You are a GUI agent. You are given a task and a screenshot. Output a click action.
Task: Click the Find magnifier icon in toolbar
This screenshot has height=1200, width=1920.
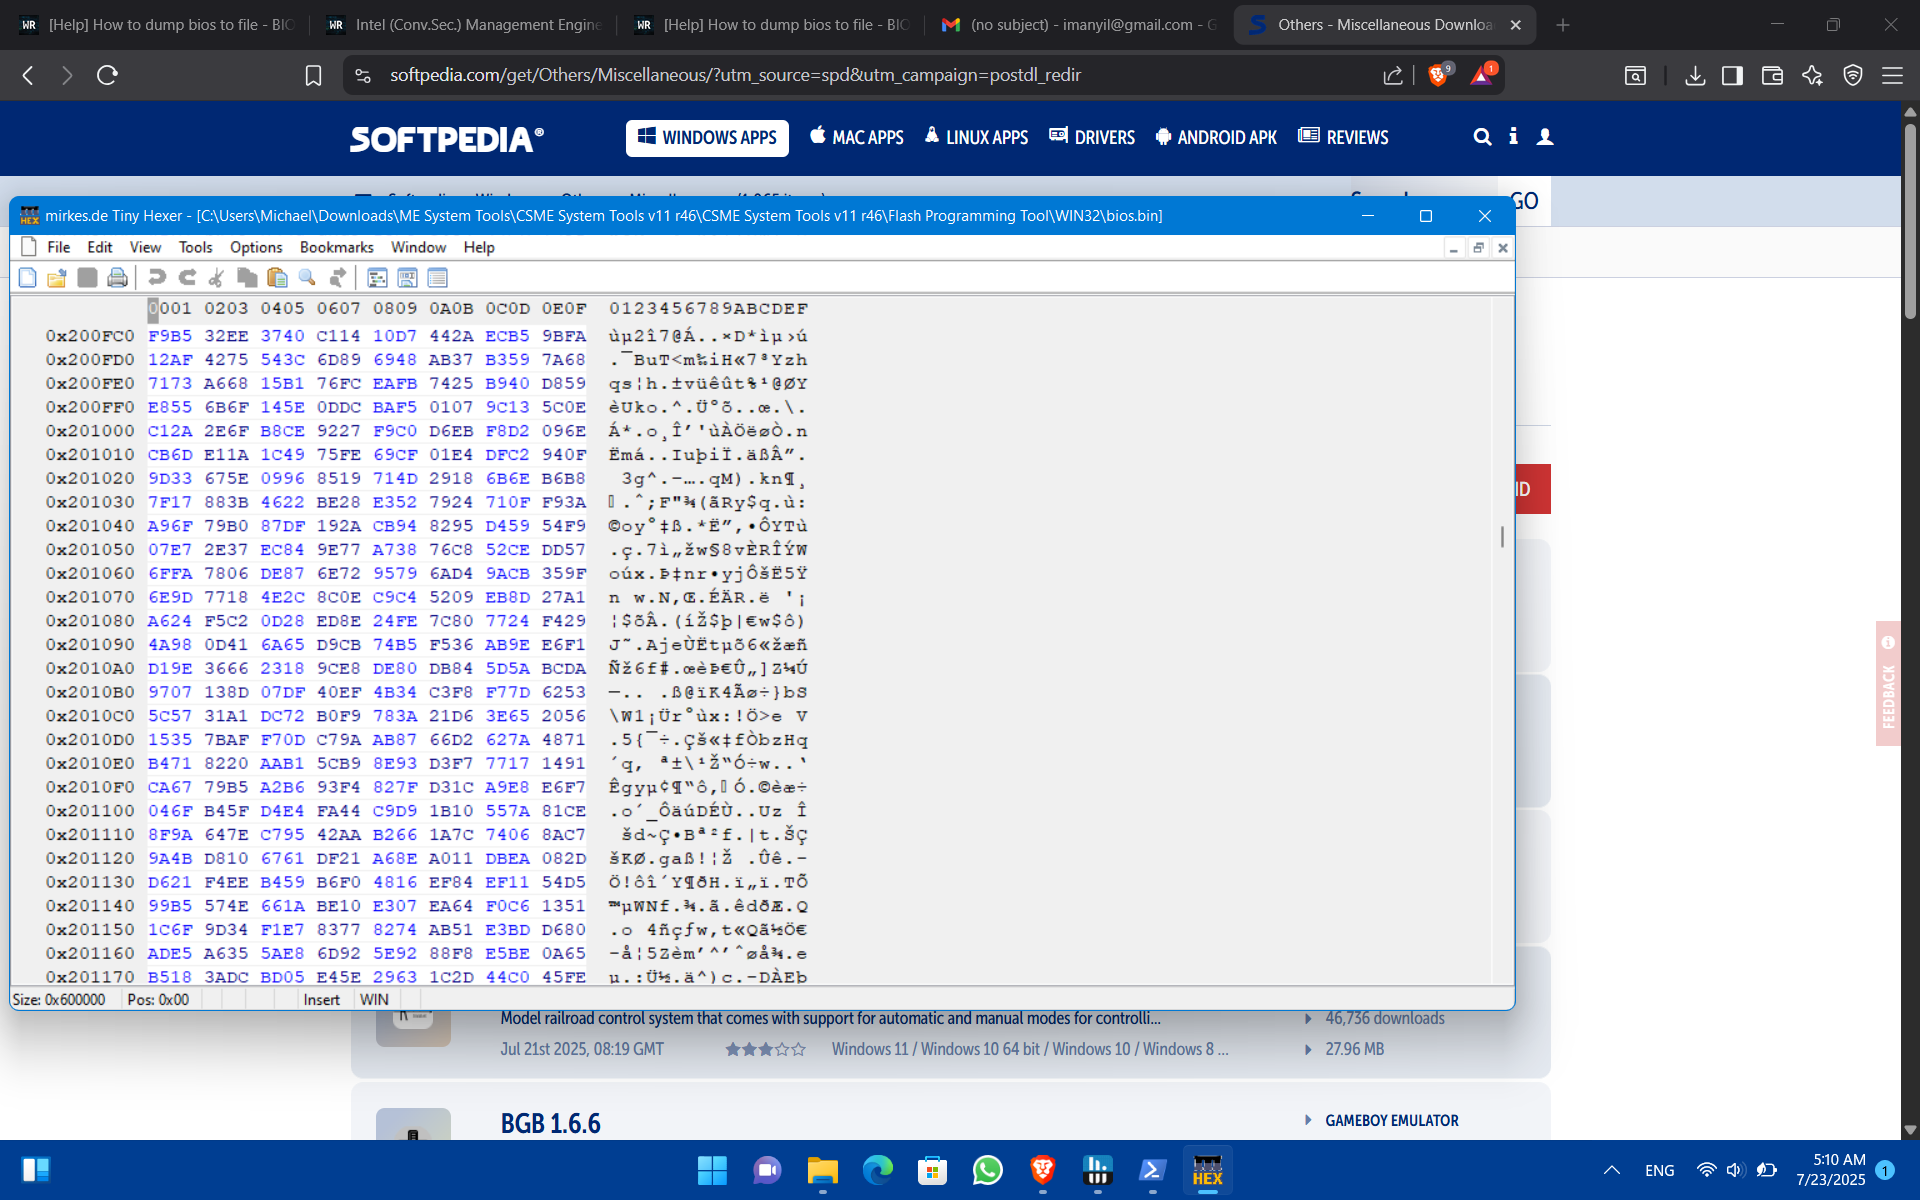(x=307, y=278)
